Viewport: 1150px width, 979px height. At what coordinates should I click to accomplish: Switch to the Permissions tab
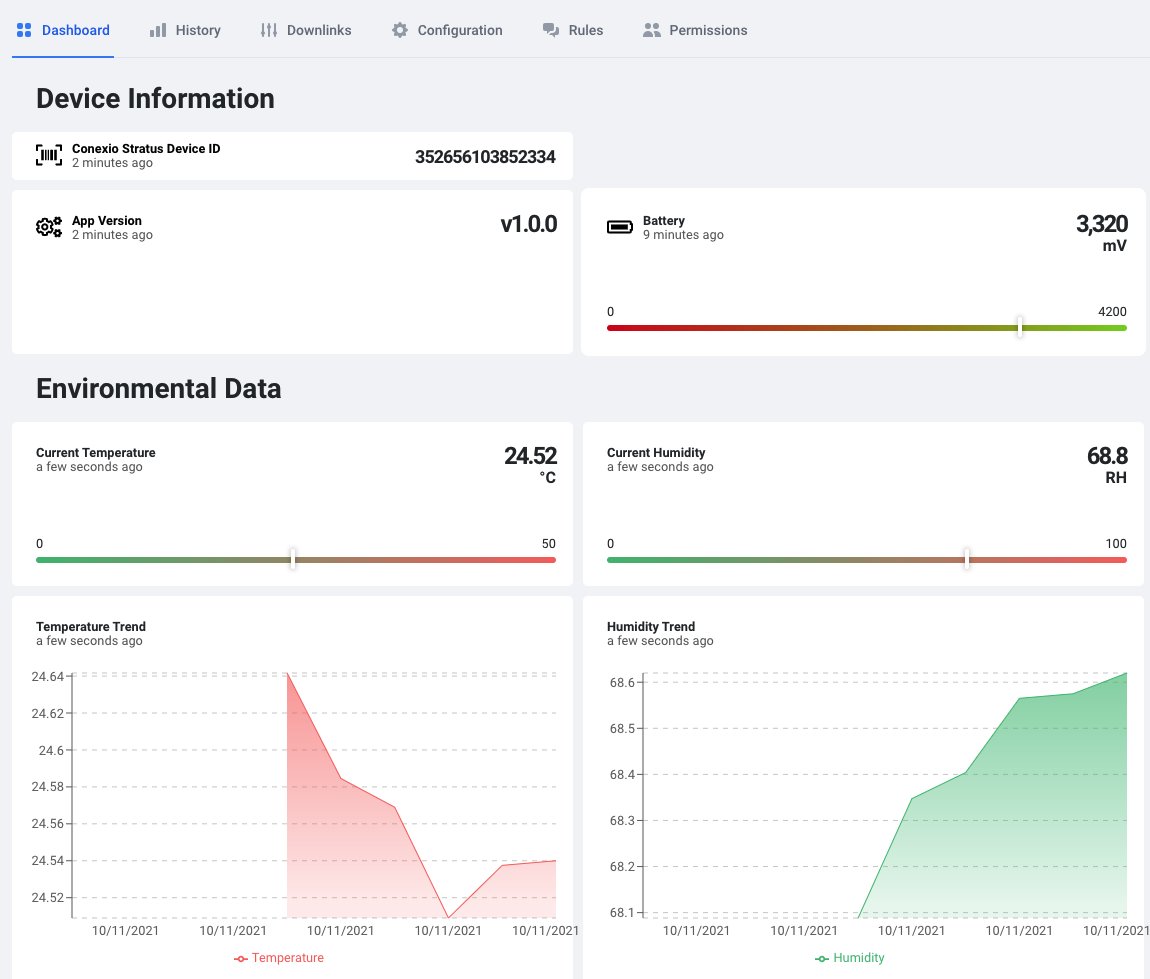695,30
